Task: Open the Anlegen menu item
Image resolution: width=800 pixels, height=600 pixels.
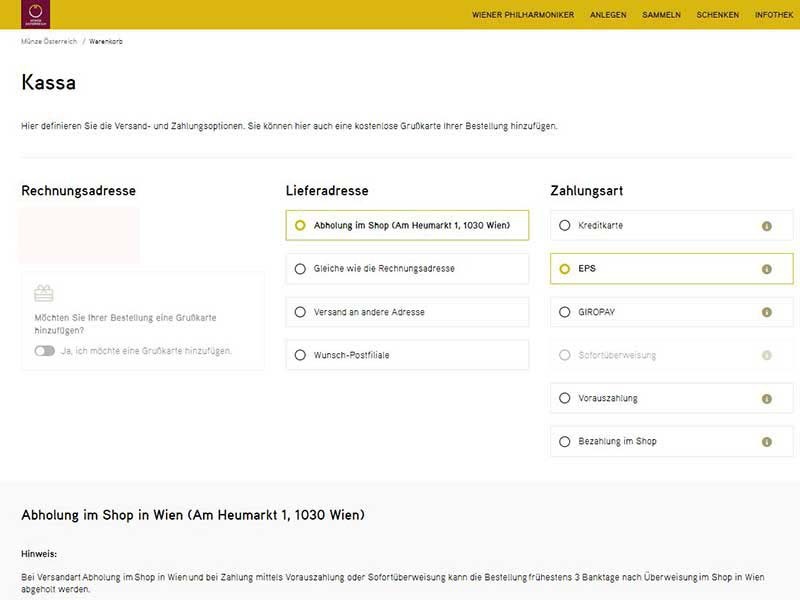Action: click(608, 15)
